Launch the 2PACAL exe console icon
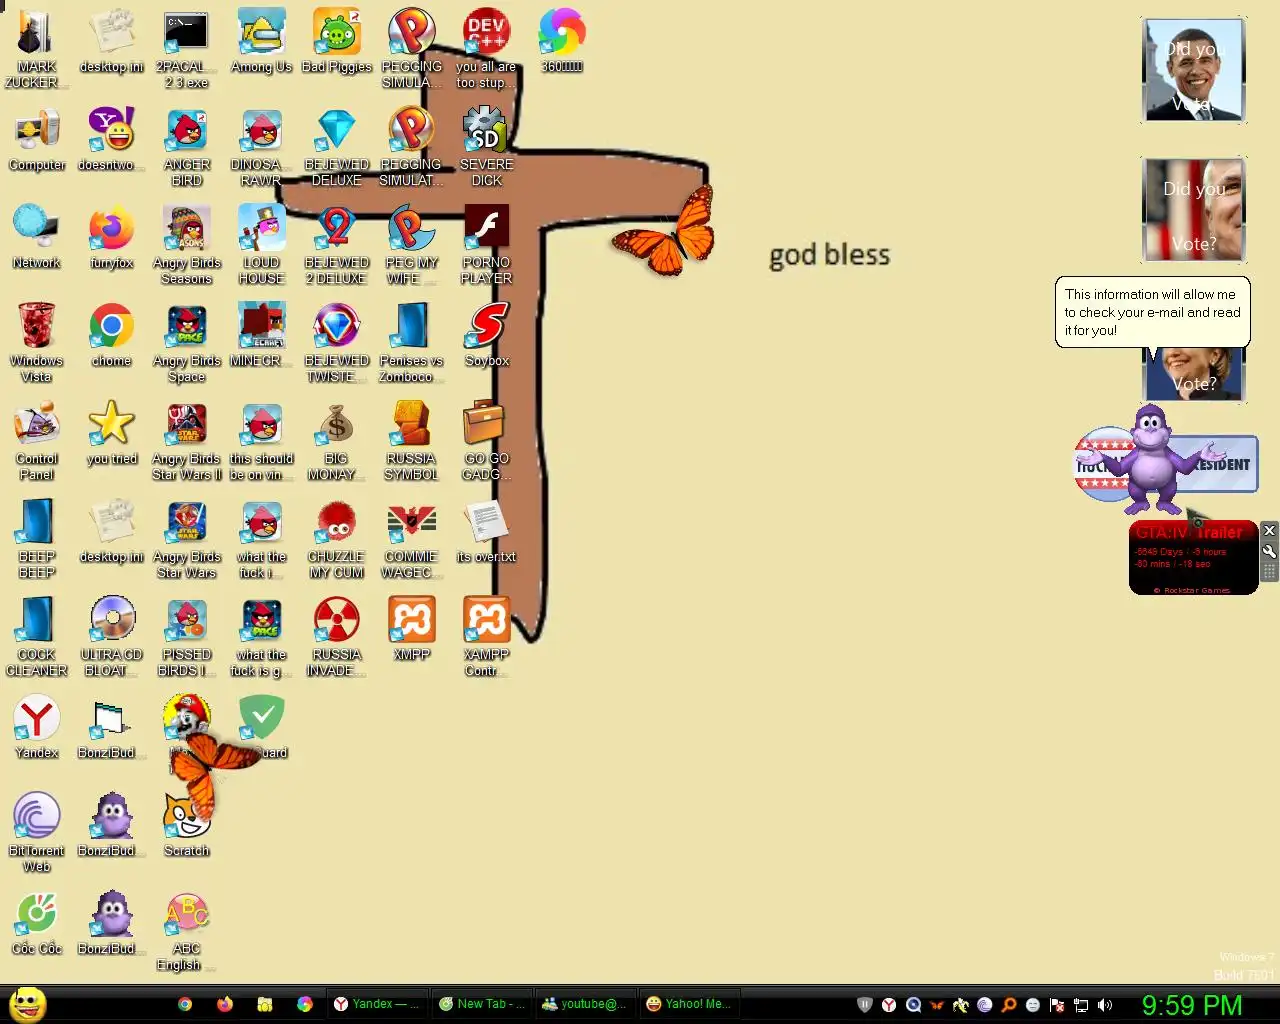The image size is (1280, 1024). tap(187, 47)
